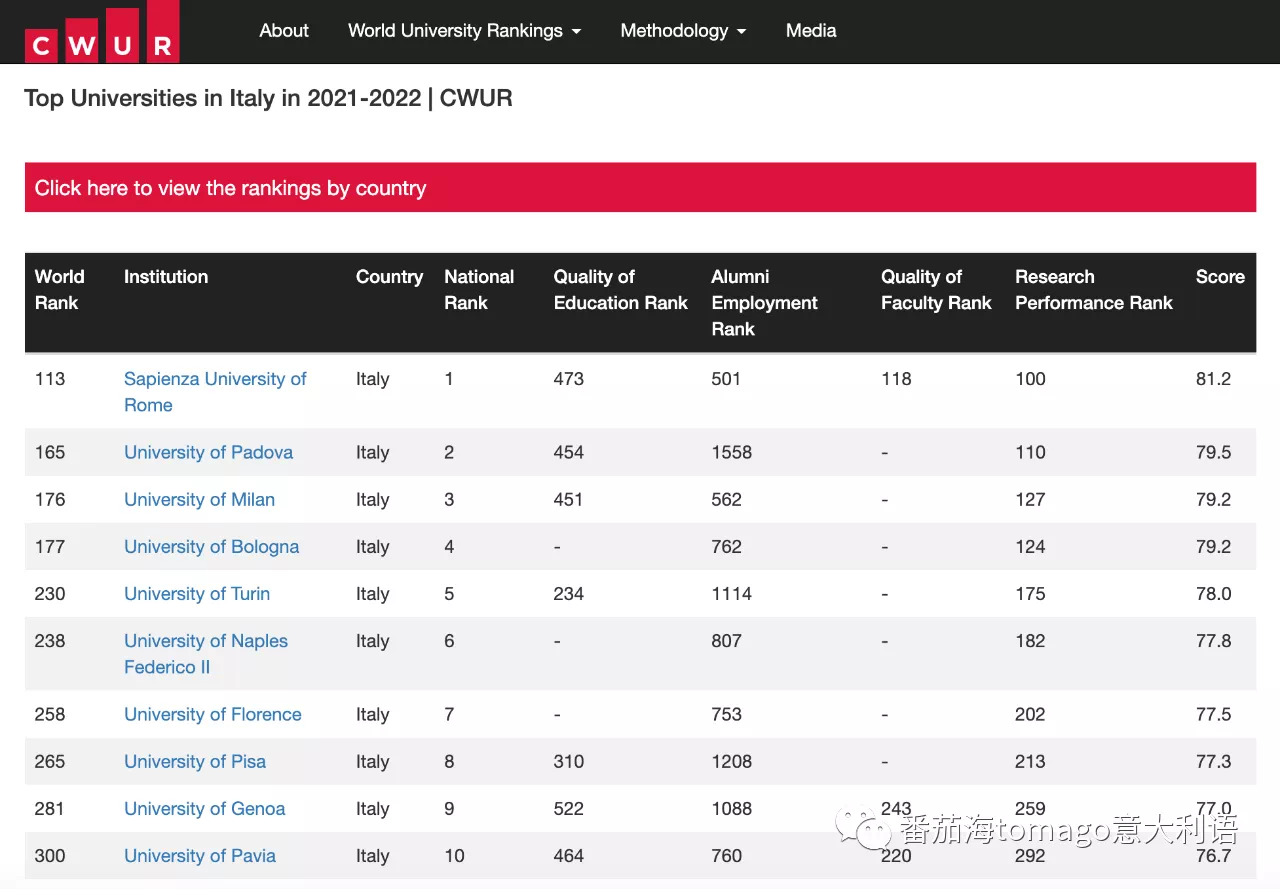Open University of Turin link
Screen dimensions: 1280x889
point(197,594)
